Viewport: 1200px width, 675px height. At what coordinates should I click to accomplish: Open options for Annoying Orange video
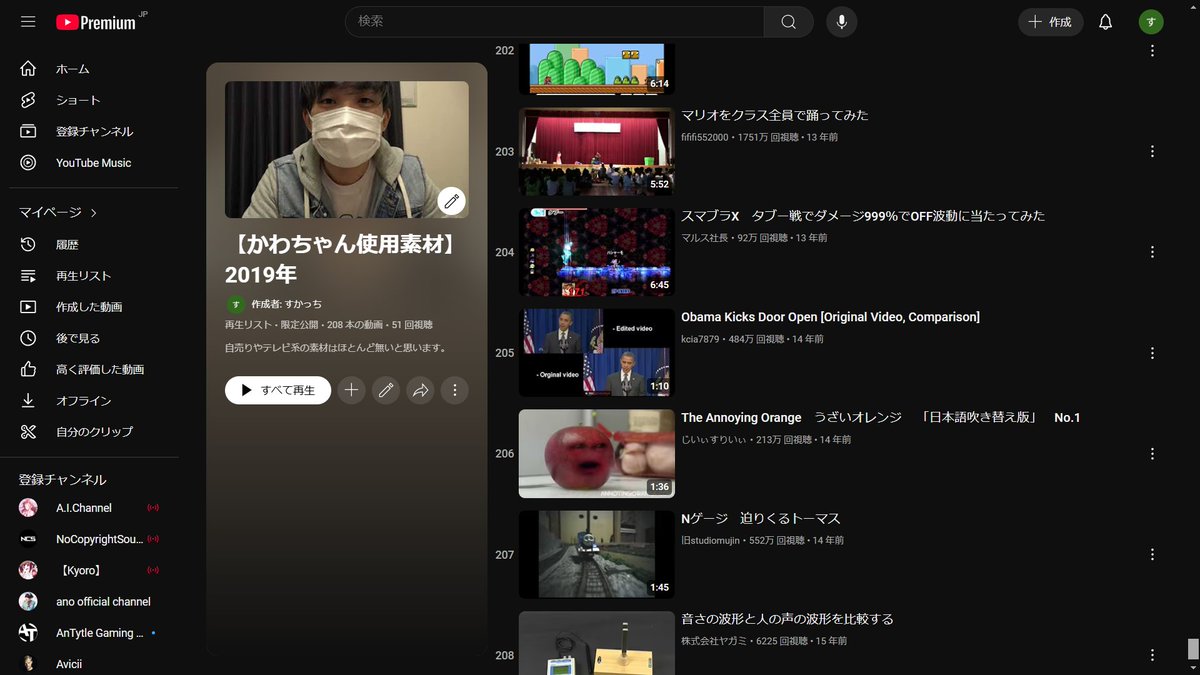tap(1152, 453)
